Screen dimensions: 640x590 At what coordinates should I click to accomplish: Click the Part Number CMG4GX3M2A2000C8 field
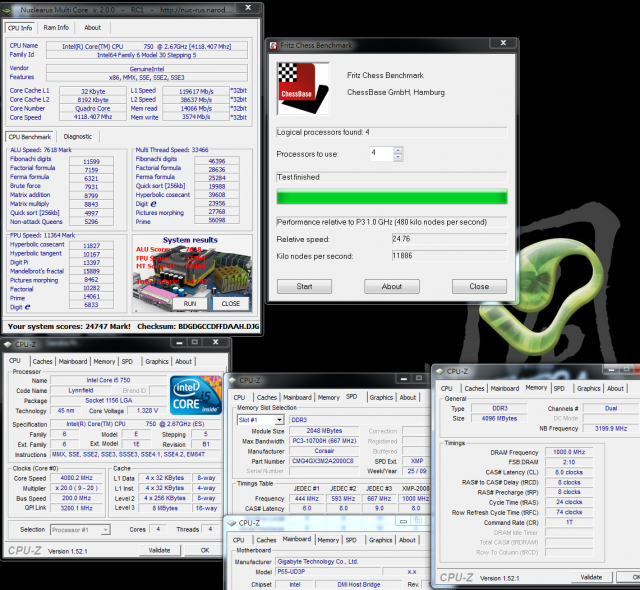(322, 461)
